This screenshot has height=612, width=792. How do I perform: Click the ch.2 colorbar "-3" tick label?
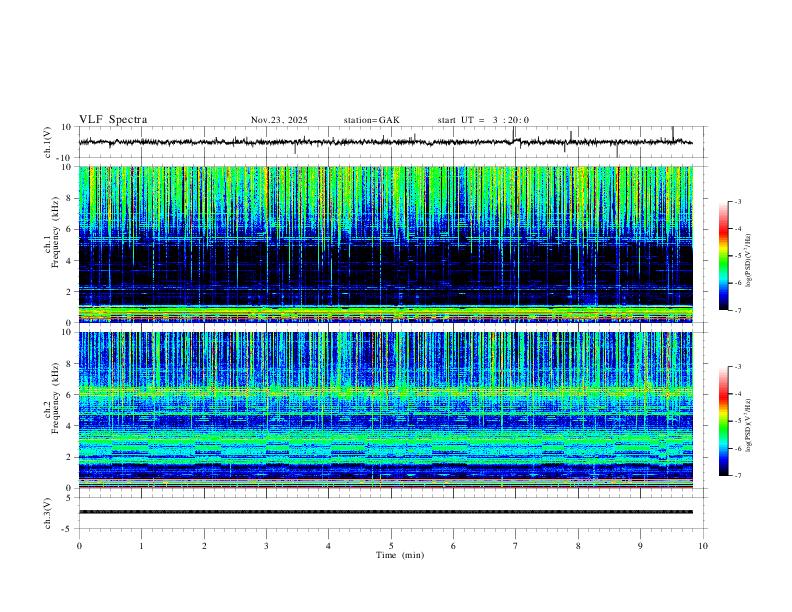pyautogui.click(x=738, y=367)
